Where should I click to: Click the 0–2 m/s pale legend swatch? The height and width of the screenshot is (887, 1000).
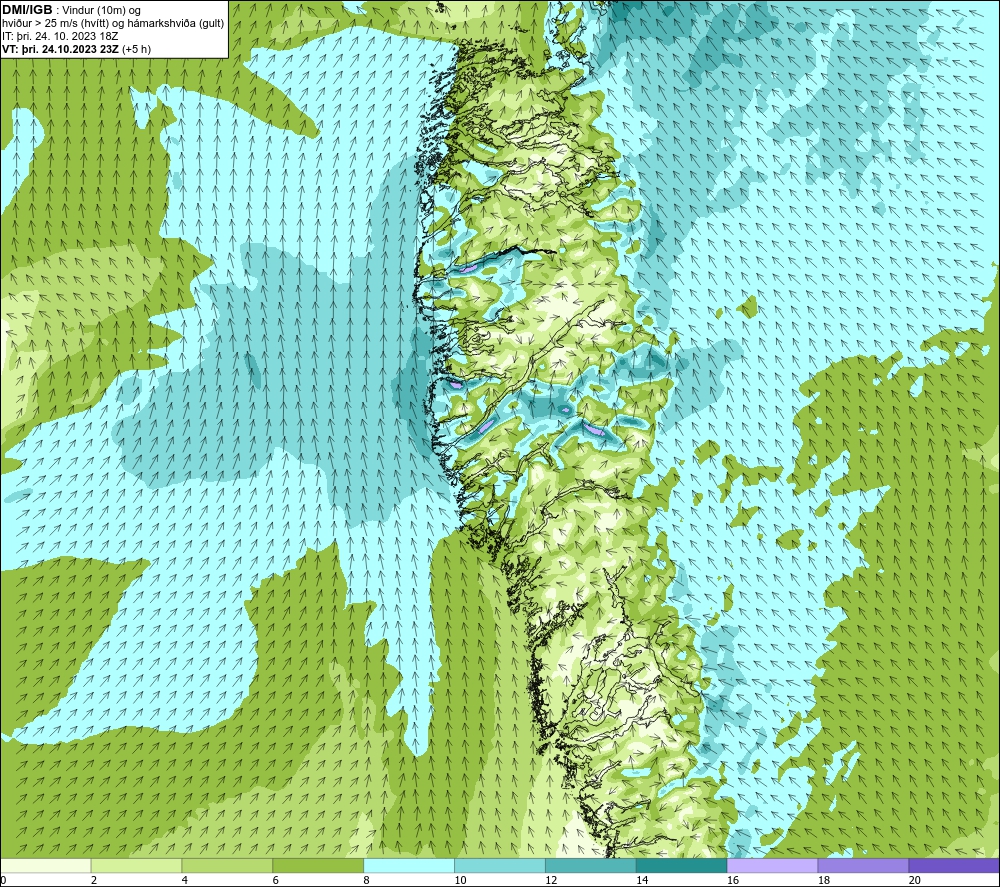click(45, 865)
